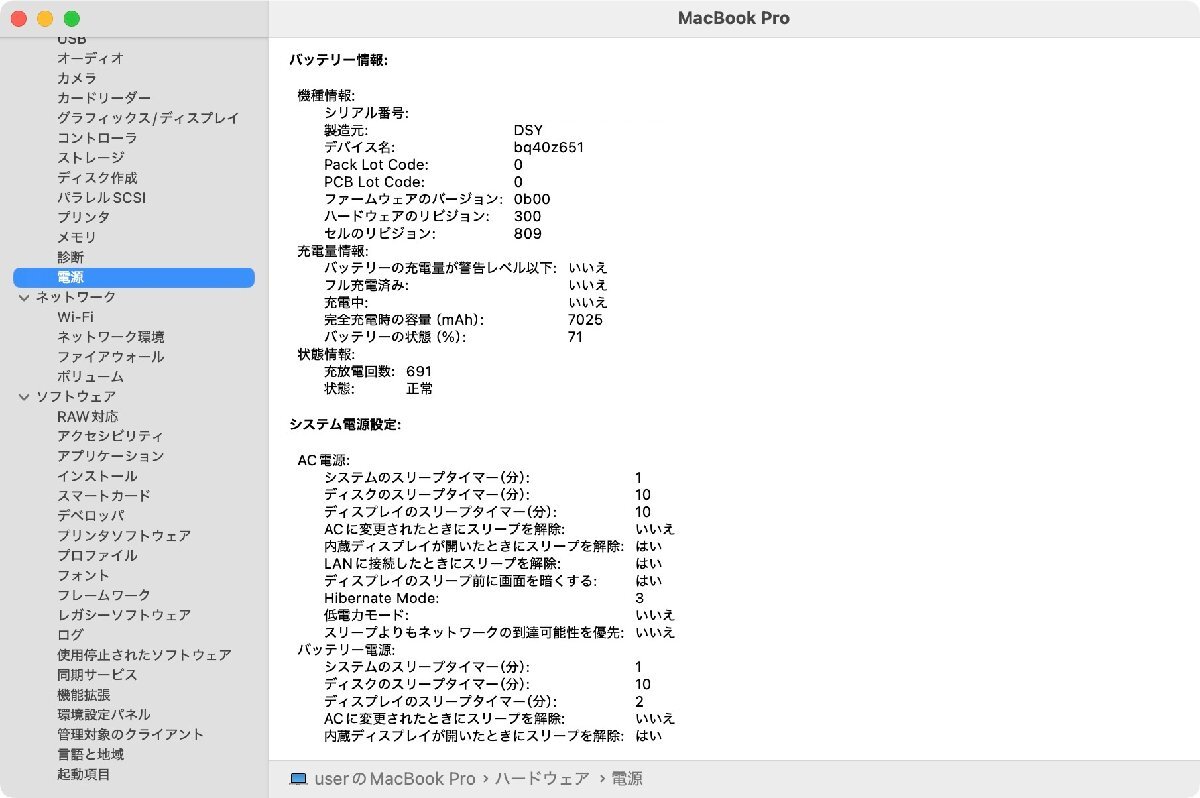Collapse the ソフトウェア section chevron
The width and height of the screenshot is (1200, 798).
22,396
